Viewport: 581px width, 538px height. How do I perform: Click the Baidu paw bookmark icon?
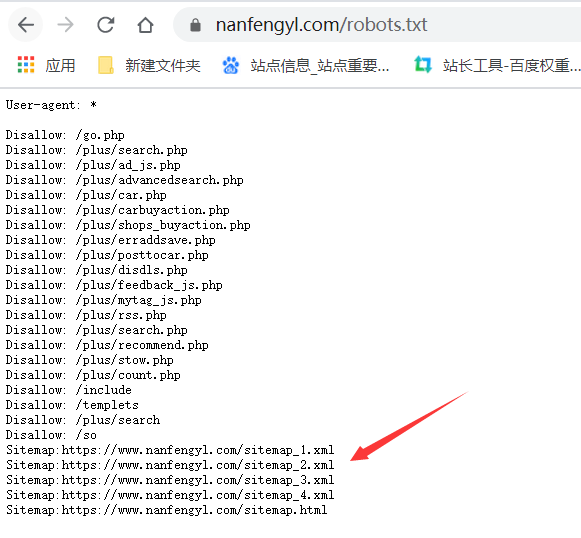coord(230,65)
